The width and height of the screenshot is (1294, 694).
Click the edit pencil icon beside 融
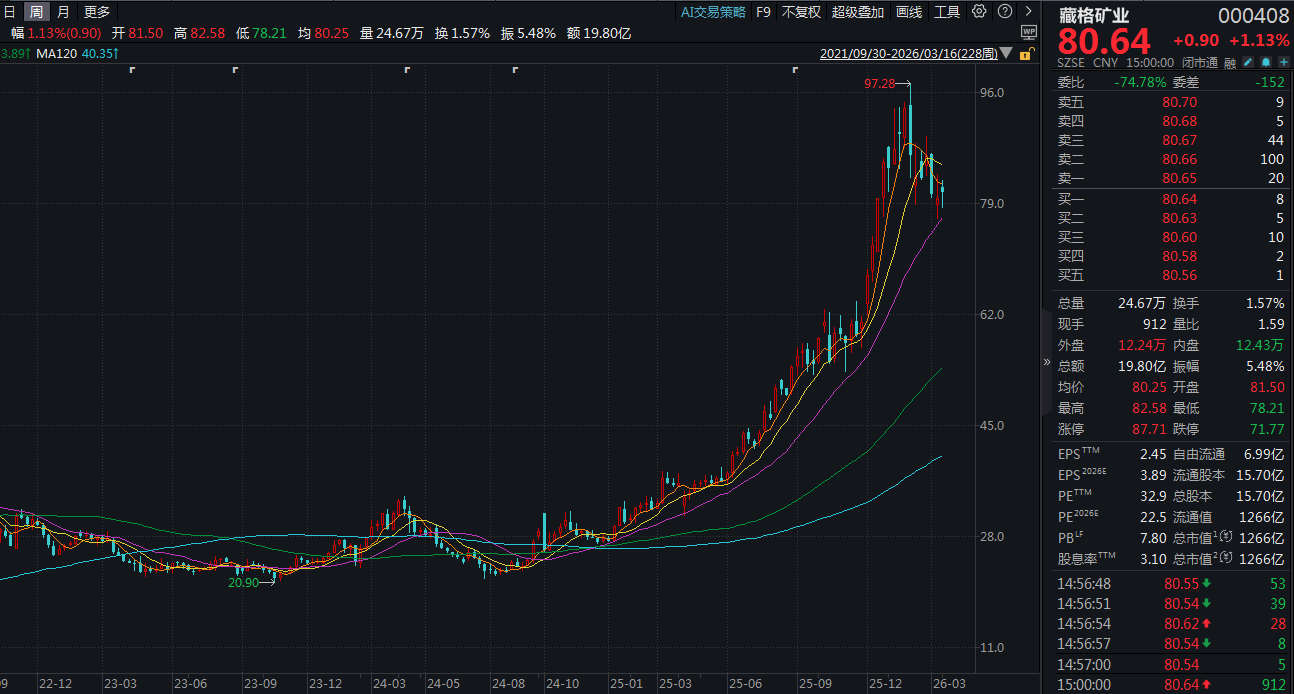click(1245, 62)
